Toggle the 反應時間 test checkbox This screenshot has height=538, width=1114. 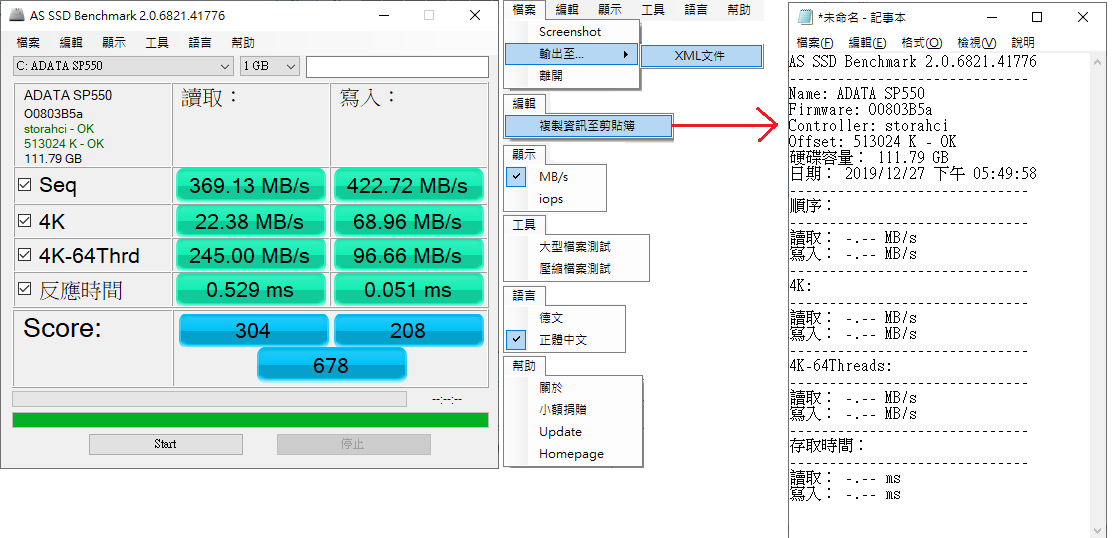(25, 289)
